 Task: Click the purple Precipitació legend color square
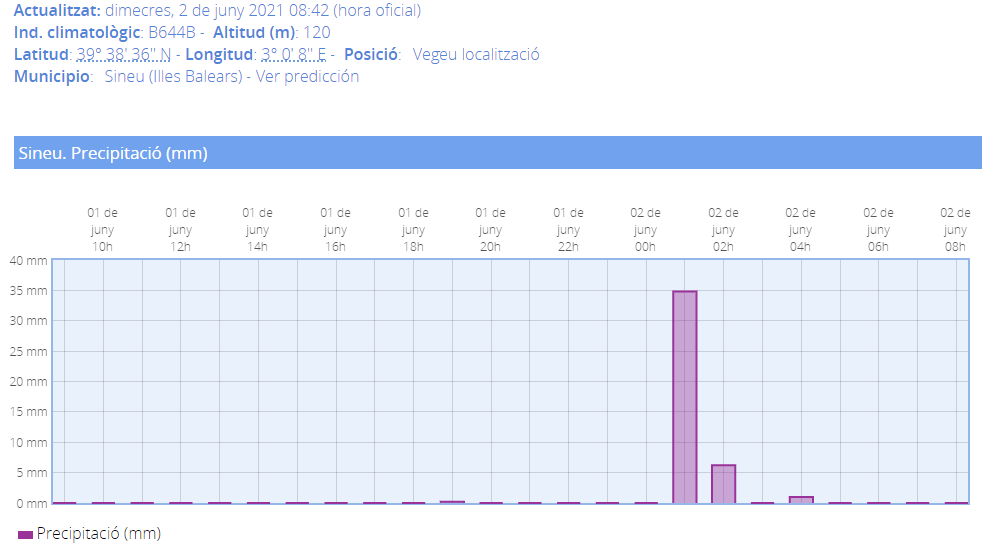pyautogui.click(x=26, y=535)
